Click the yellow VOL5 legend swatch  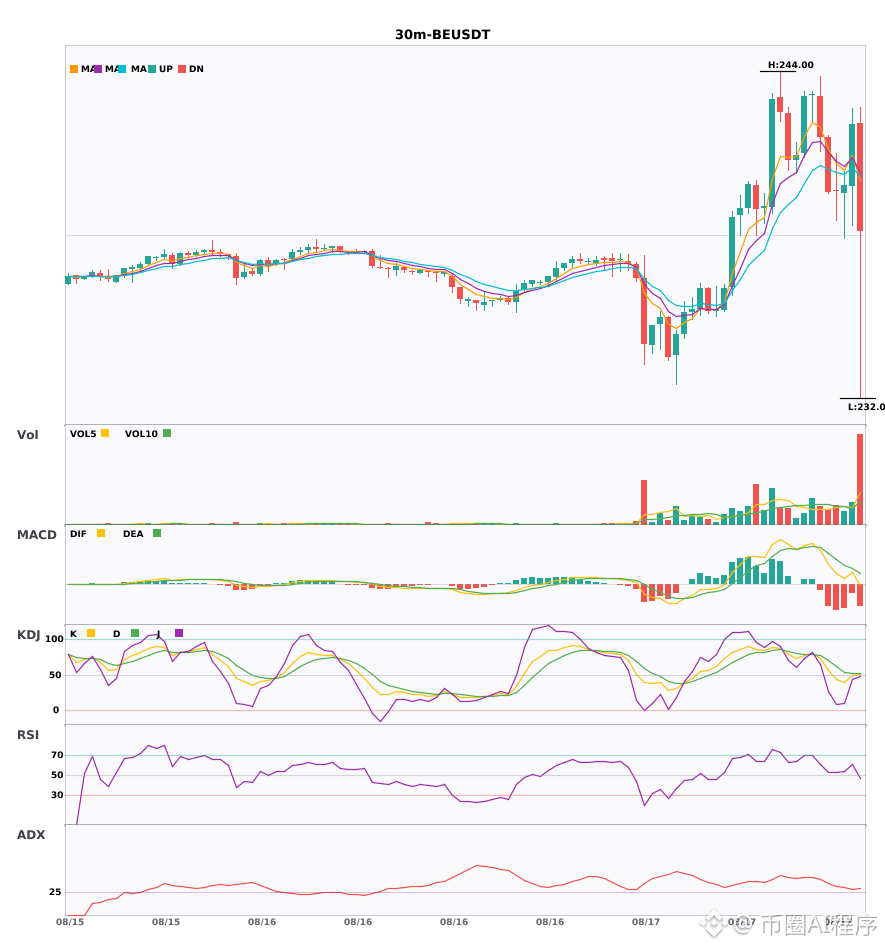(x=105, y=433)
